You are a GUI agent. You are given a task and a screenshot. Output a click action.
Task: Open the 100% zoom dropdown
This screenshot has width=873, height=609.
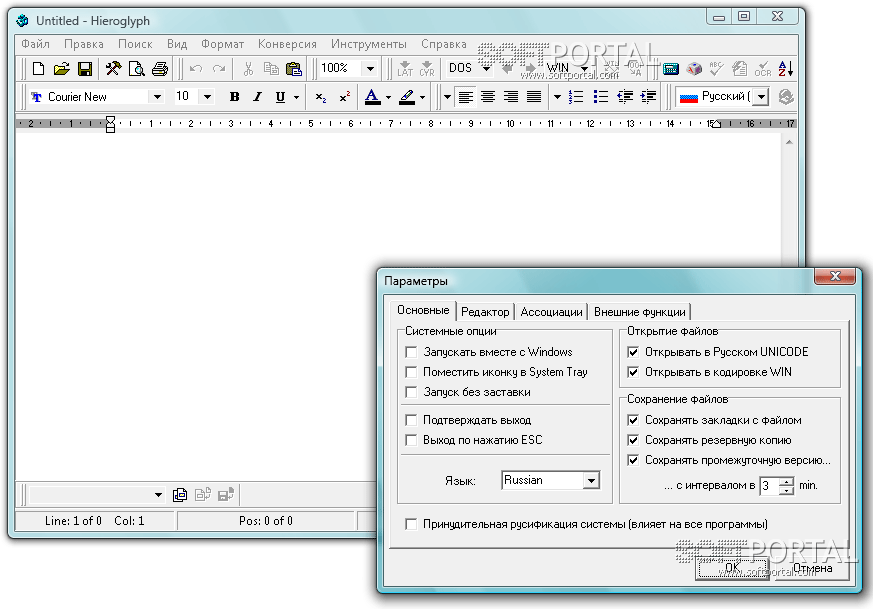(x=370, y=69)
